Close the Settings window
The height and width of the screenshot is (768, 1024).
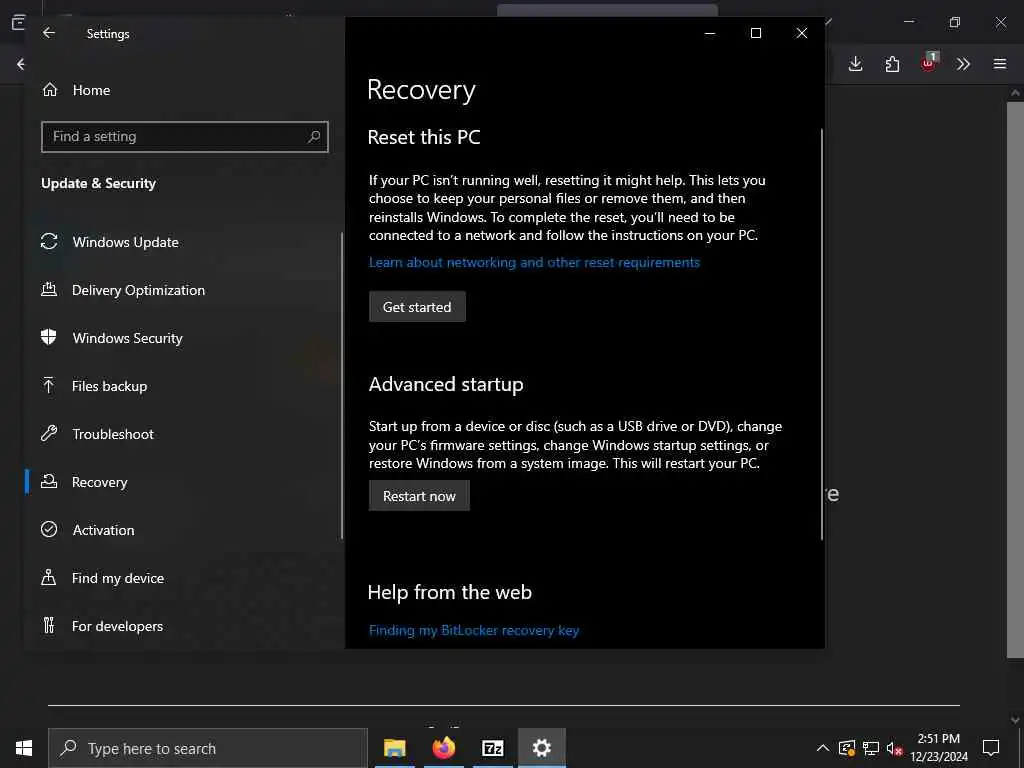click(802, 33)
